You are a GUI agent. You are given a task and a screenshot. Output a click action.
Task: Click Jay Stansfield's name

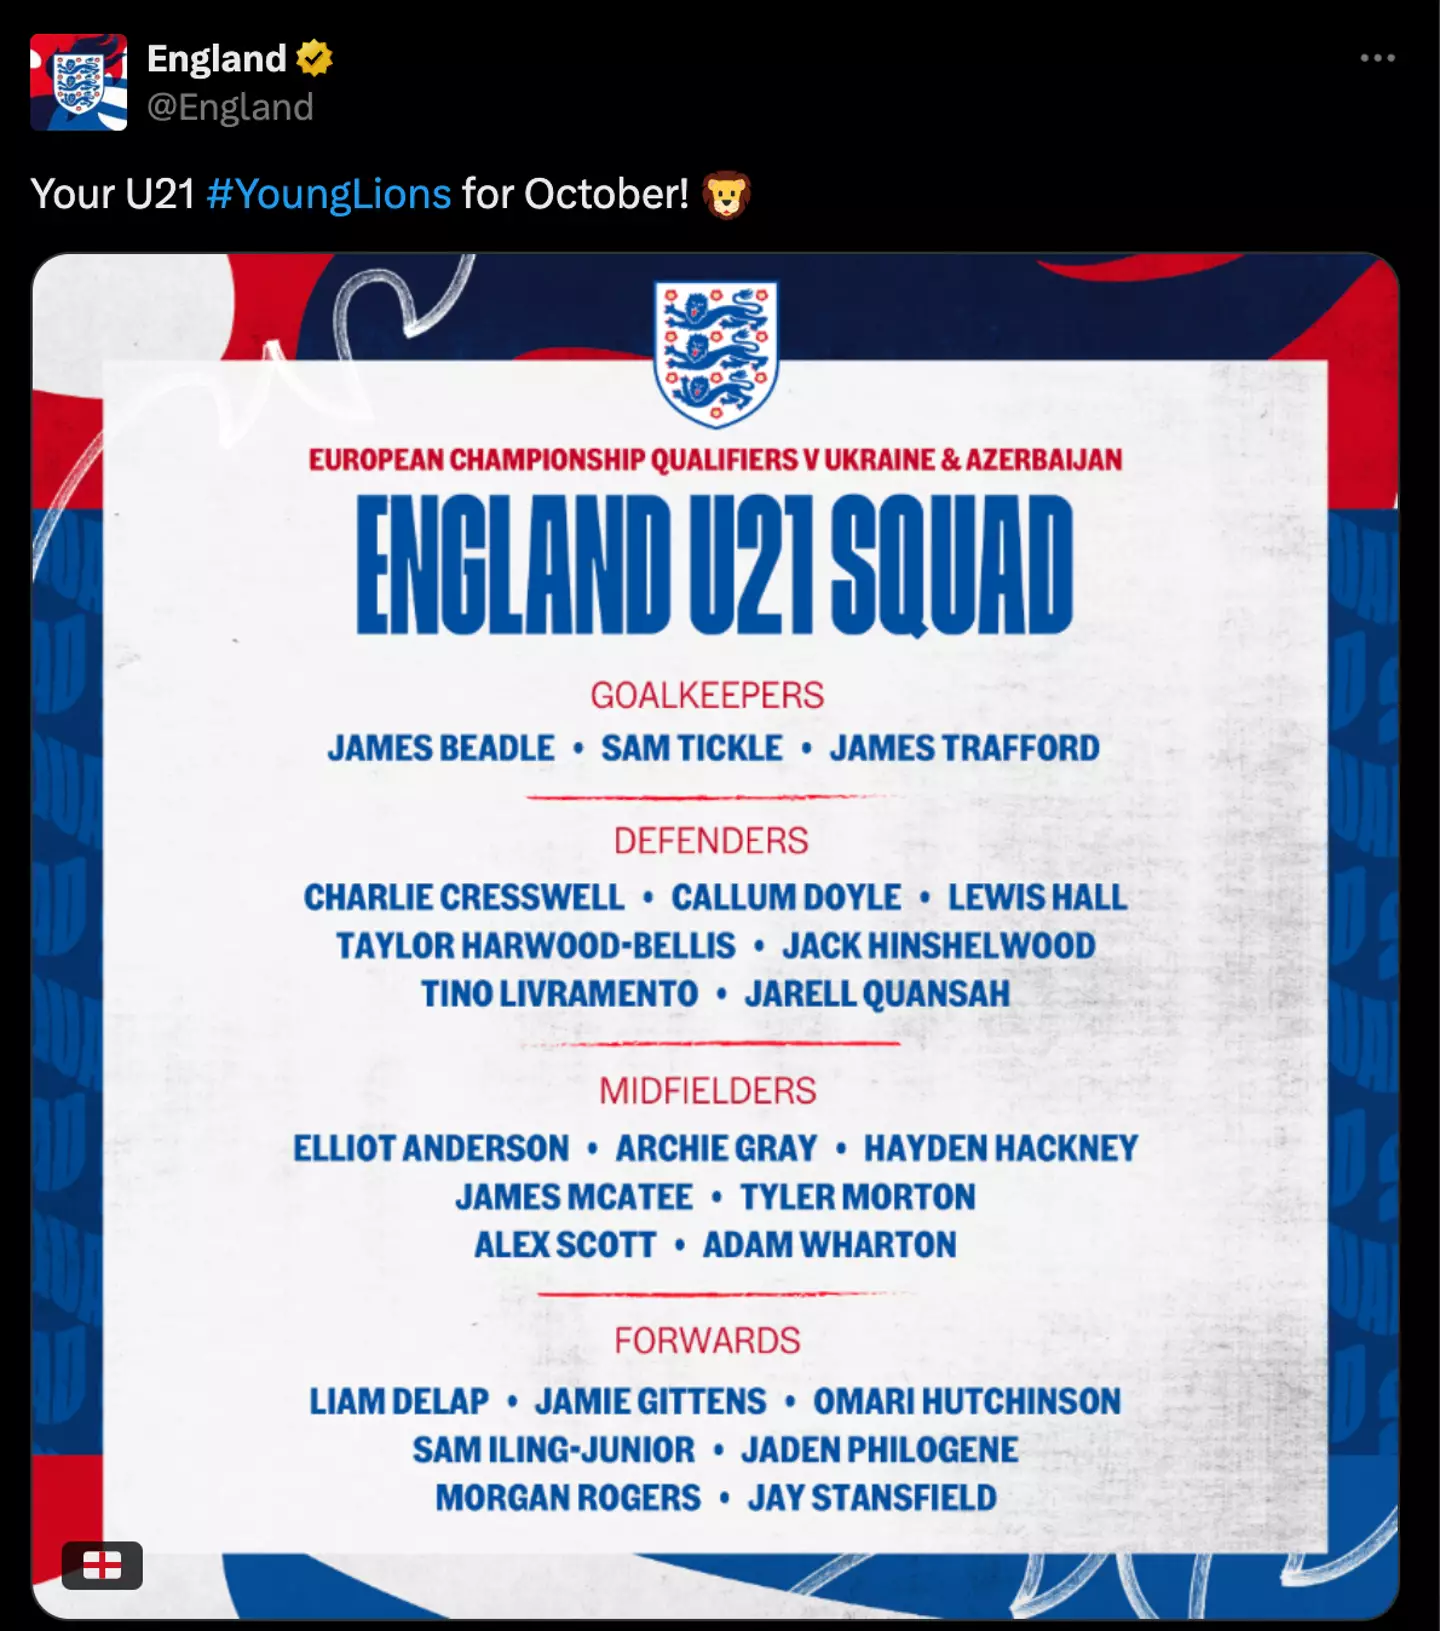tap(872, 1498)
